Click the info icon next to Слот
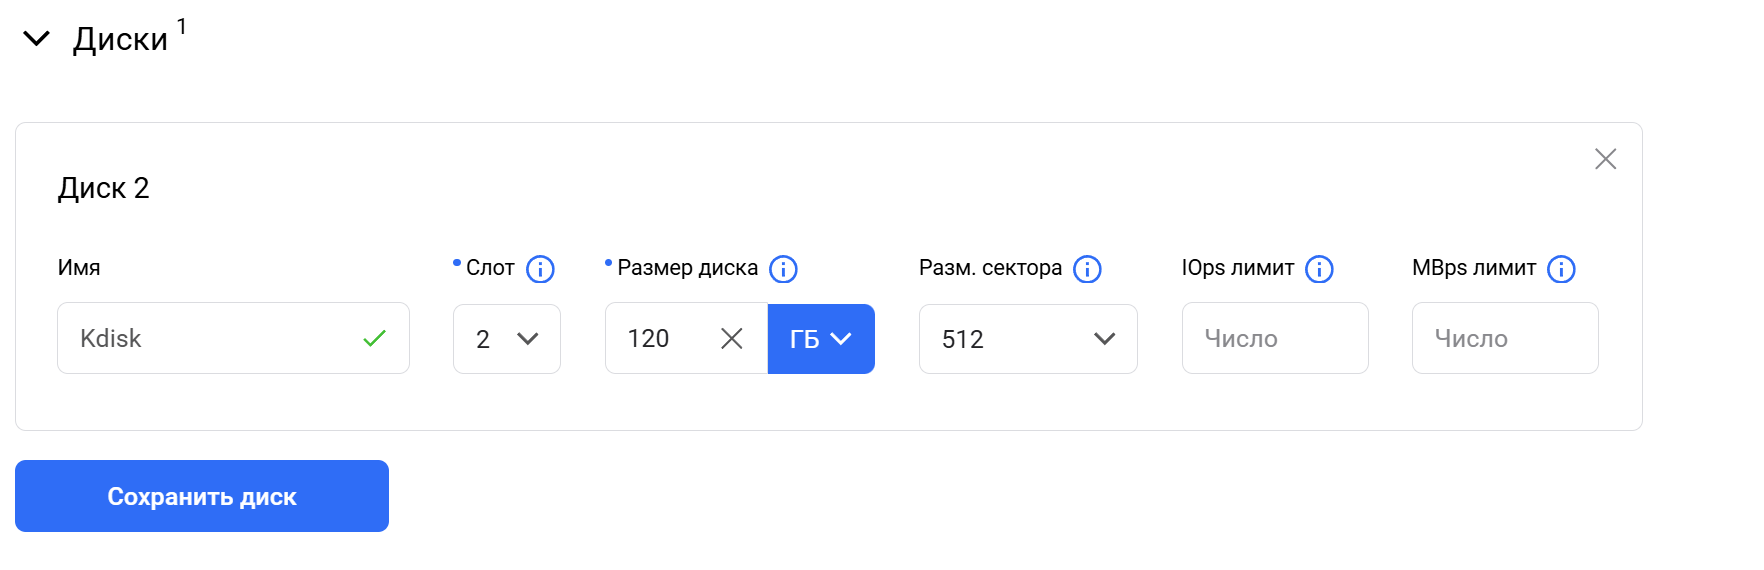 tap(540, 269)
